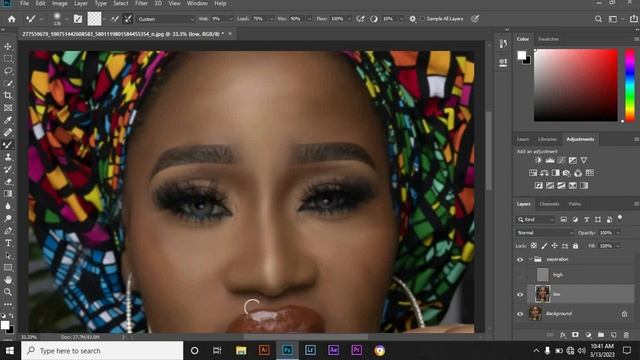Switch to the Paths tab
The width and height of the screenshot is (640, 360).
(x=575, y=204)
